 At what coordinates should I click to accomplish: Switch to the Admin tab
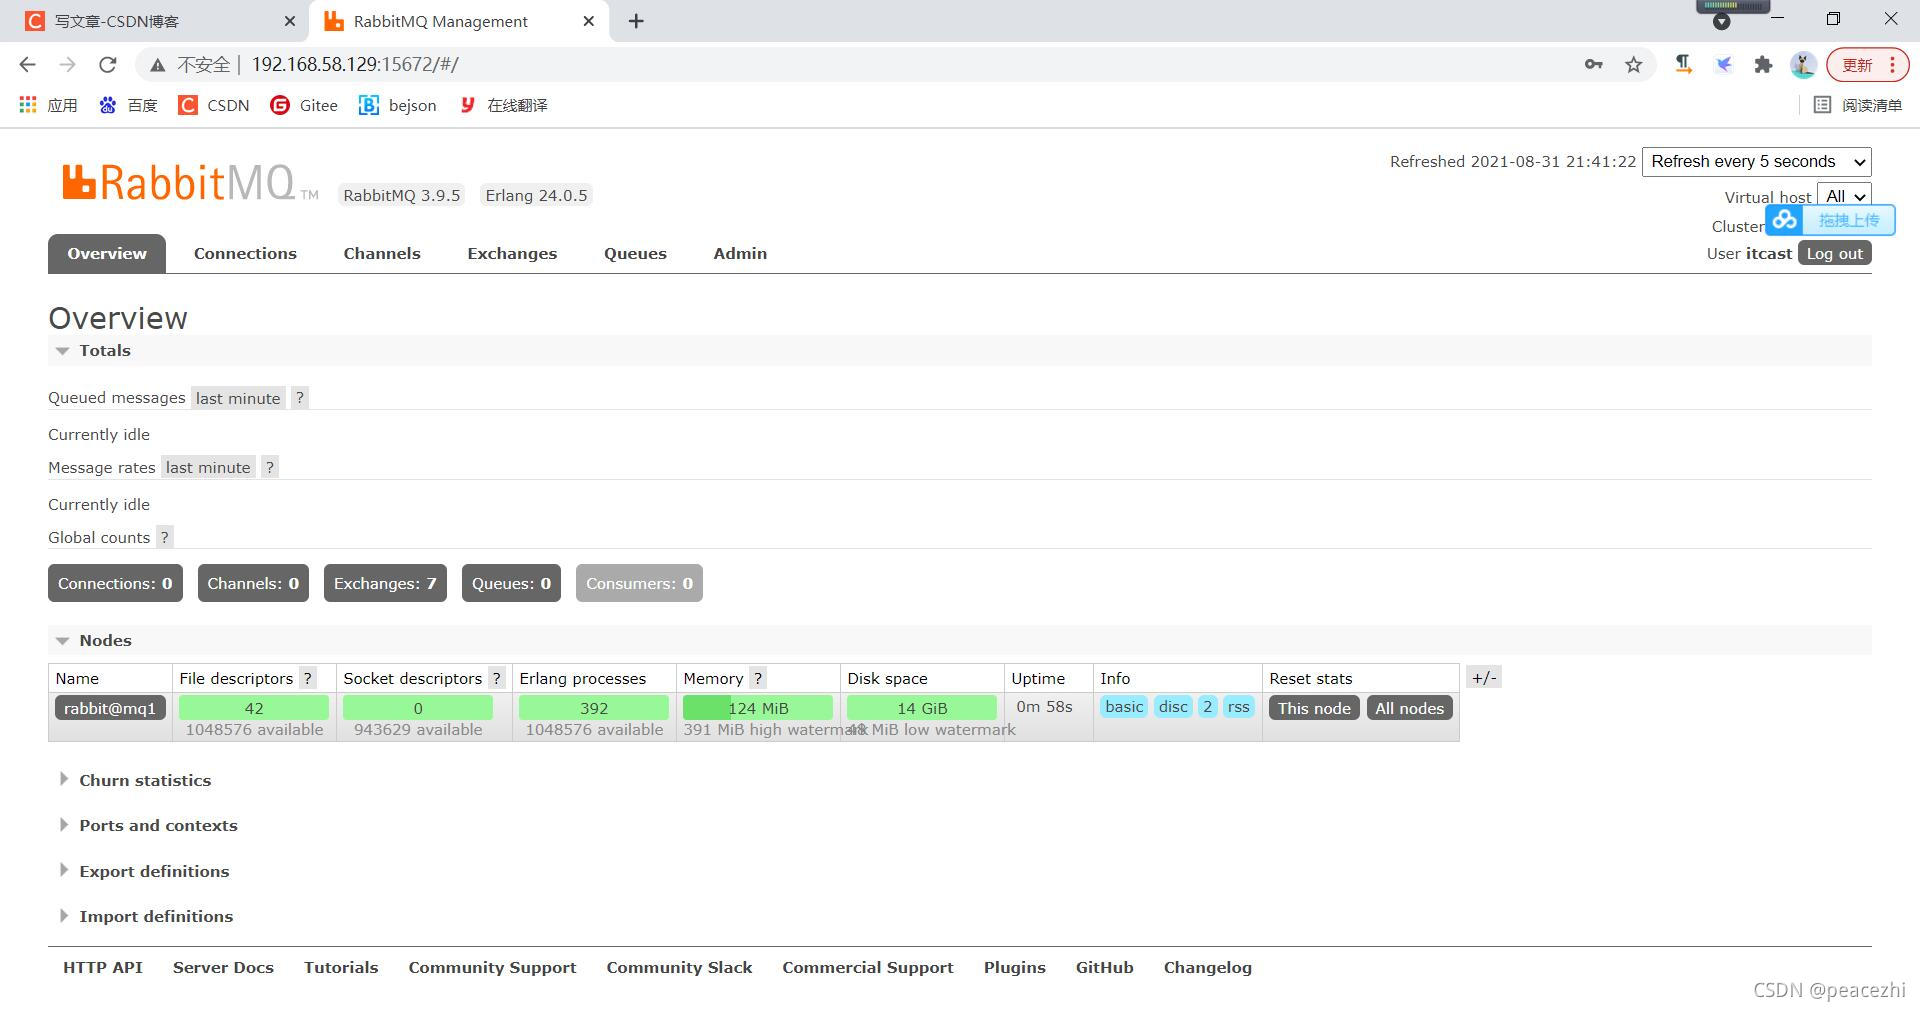pyautogui.click(x=740, y=254)
